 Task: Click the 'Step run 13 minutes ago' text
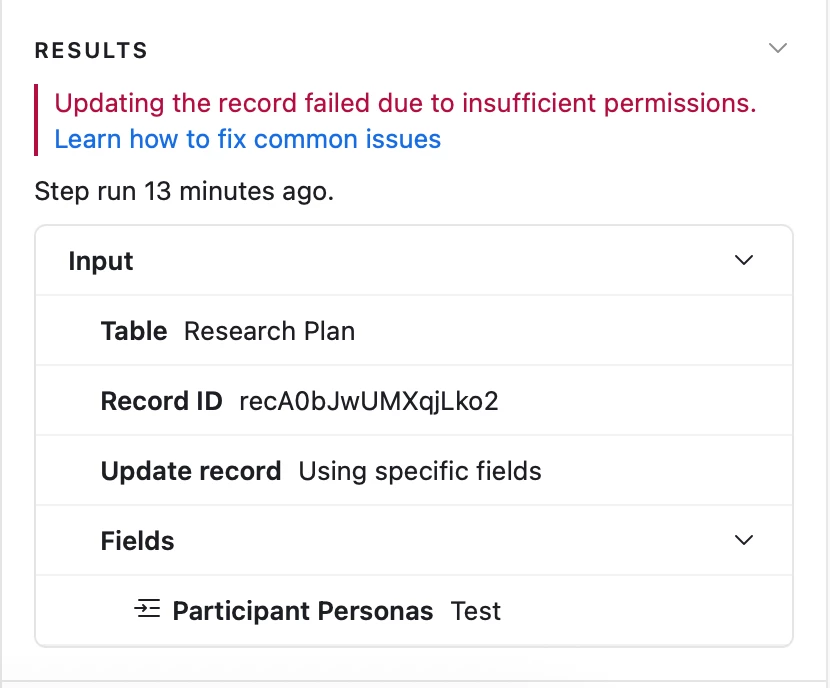184,191
